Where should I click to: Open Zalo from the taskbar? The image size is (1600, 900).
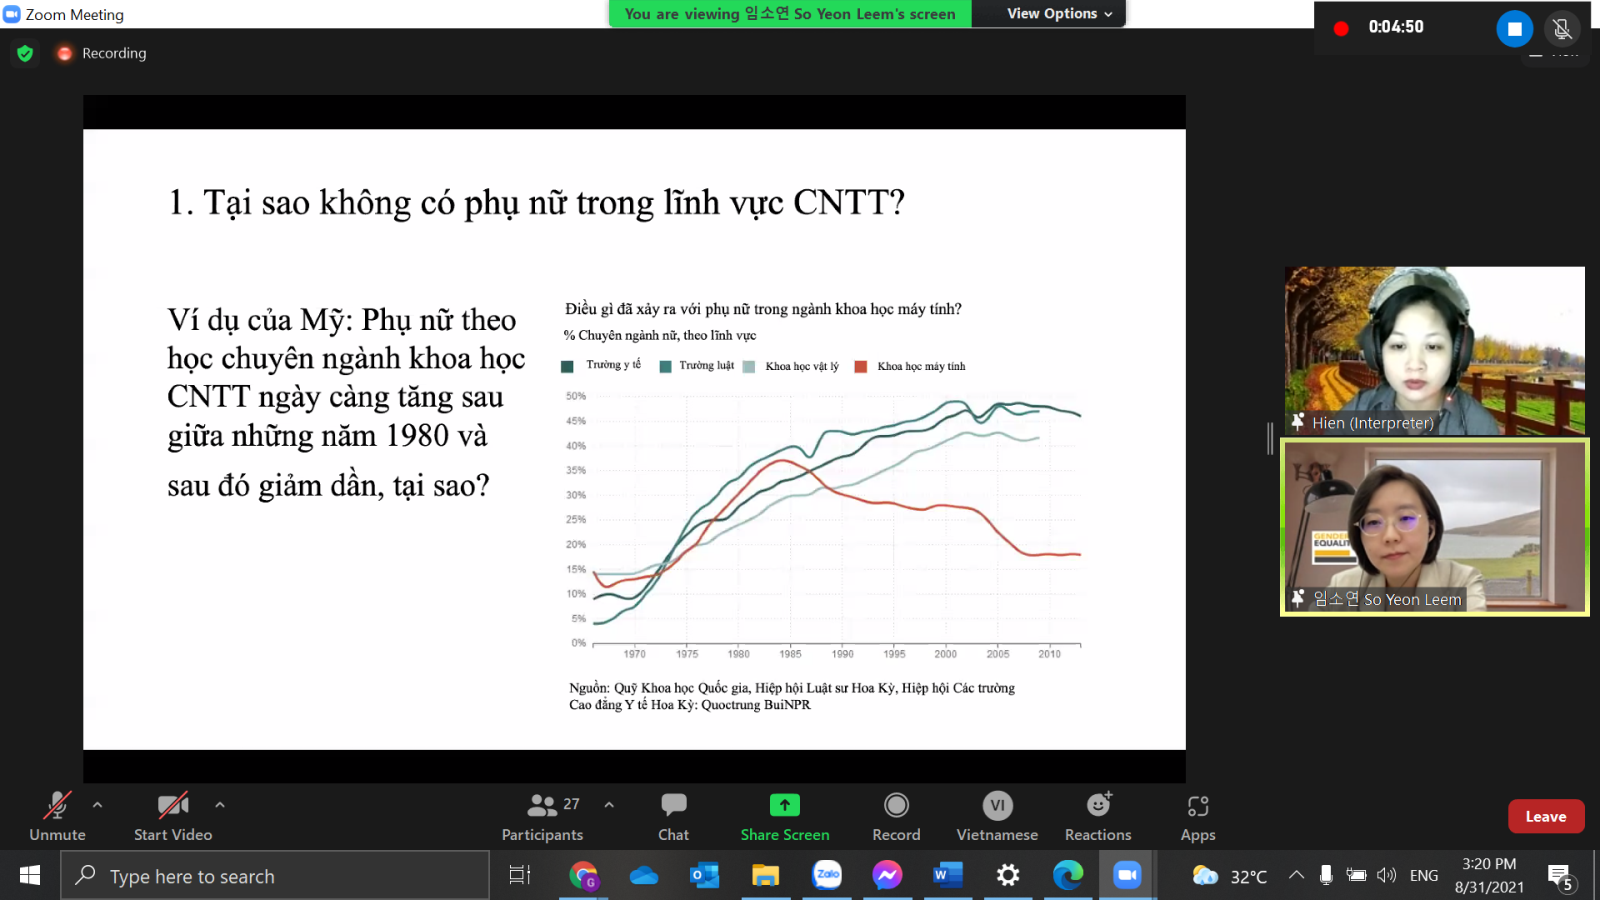point(827,875)
